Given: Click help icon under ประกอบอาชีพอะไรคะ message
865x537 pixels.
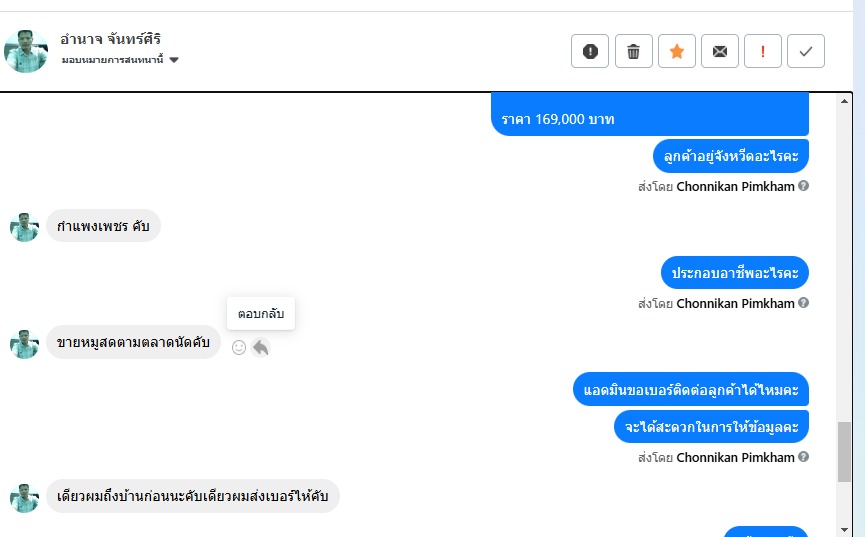Looking at the screenshot, I should pyautogui.click(x=804, y=303).
